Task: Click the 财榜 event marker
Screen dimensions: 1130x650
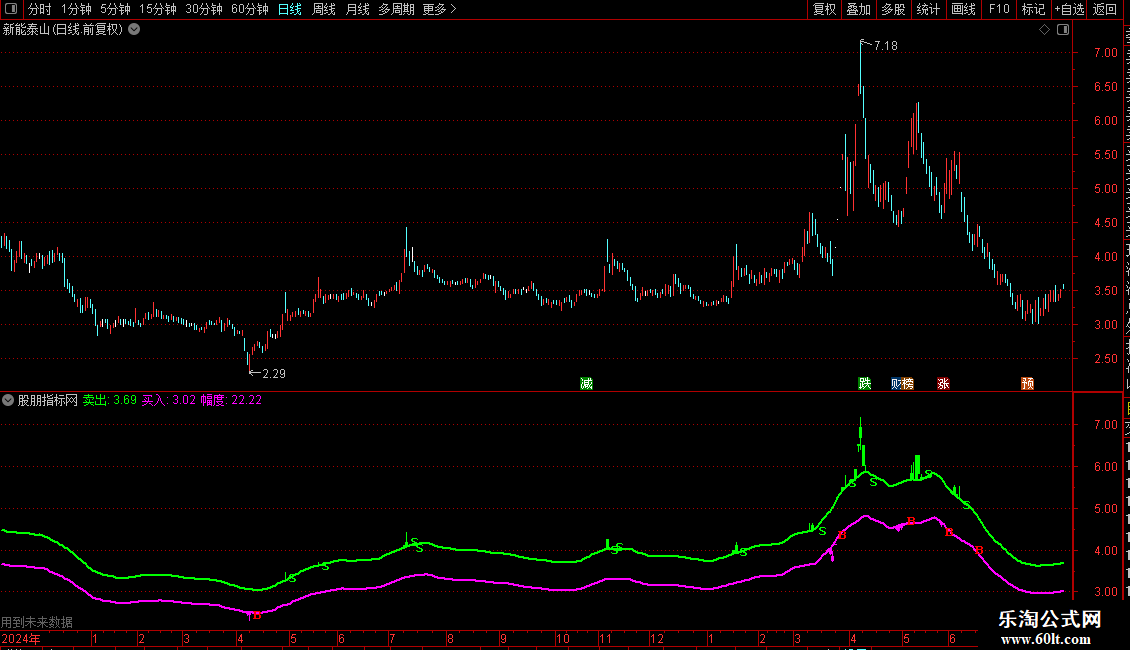Action: (902, 383)
